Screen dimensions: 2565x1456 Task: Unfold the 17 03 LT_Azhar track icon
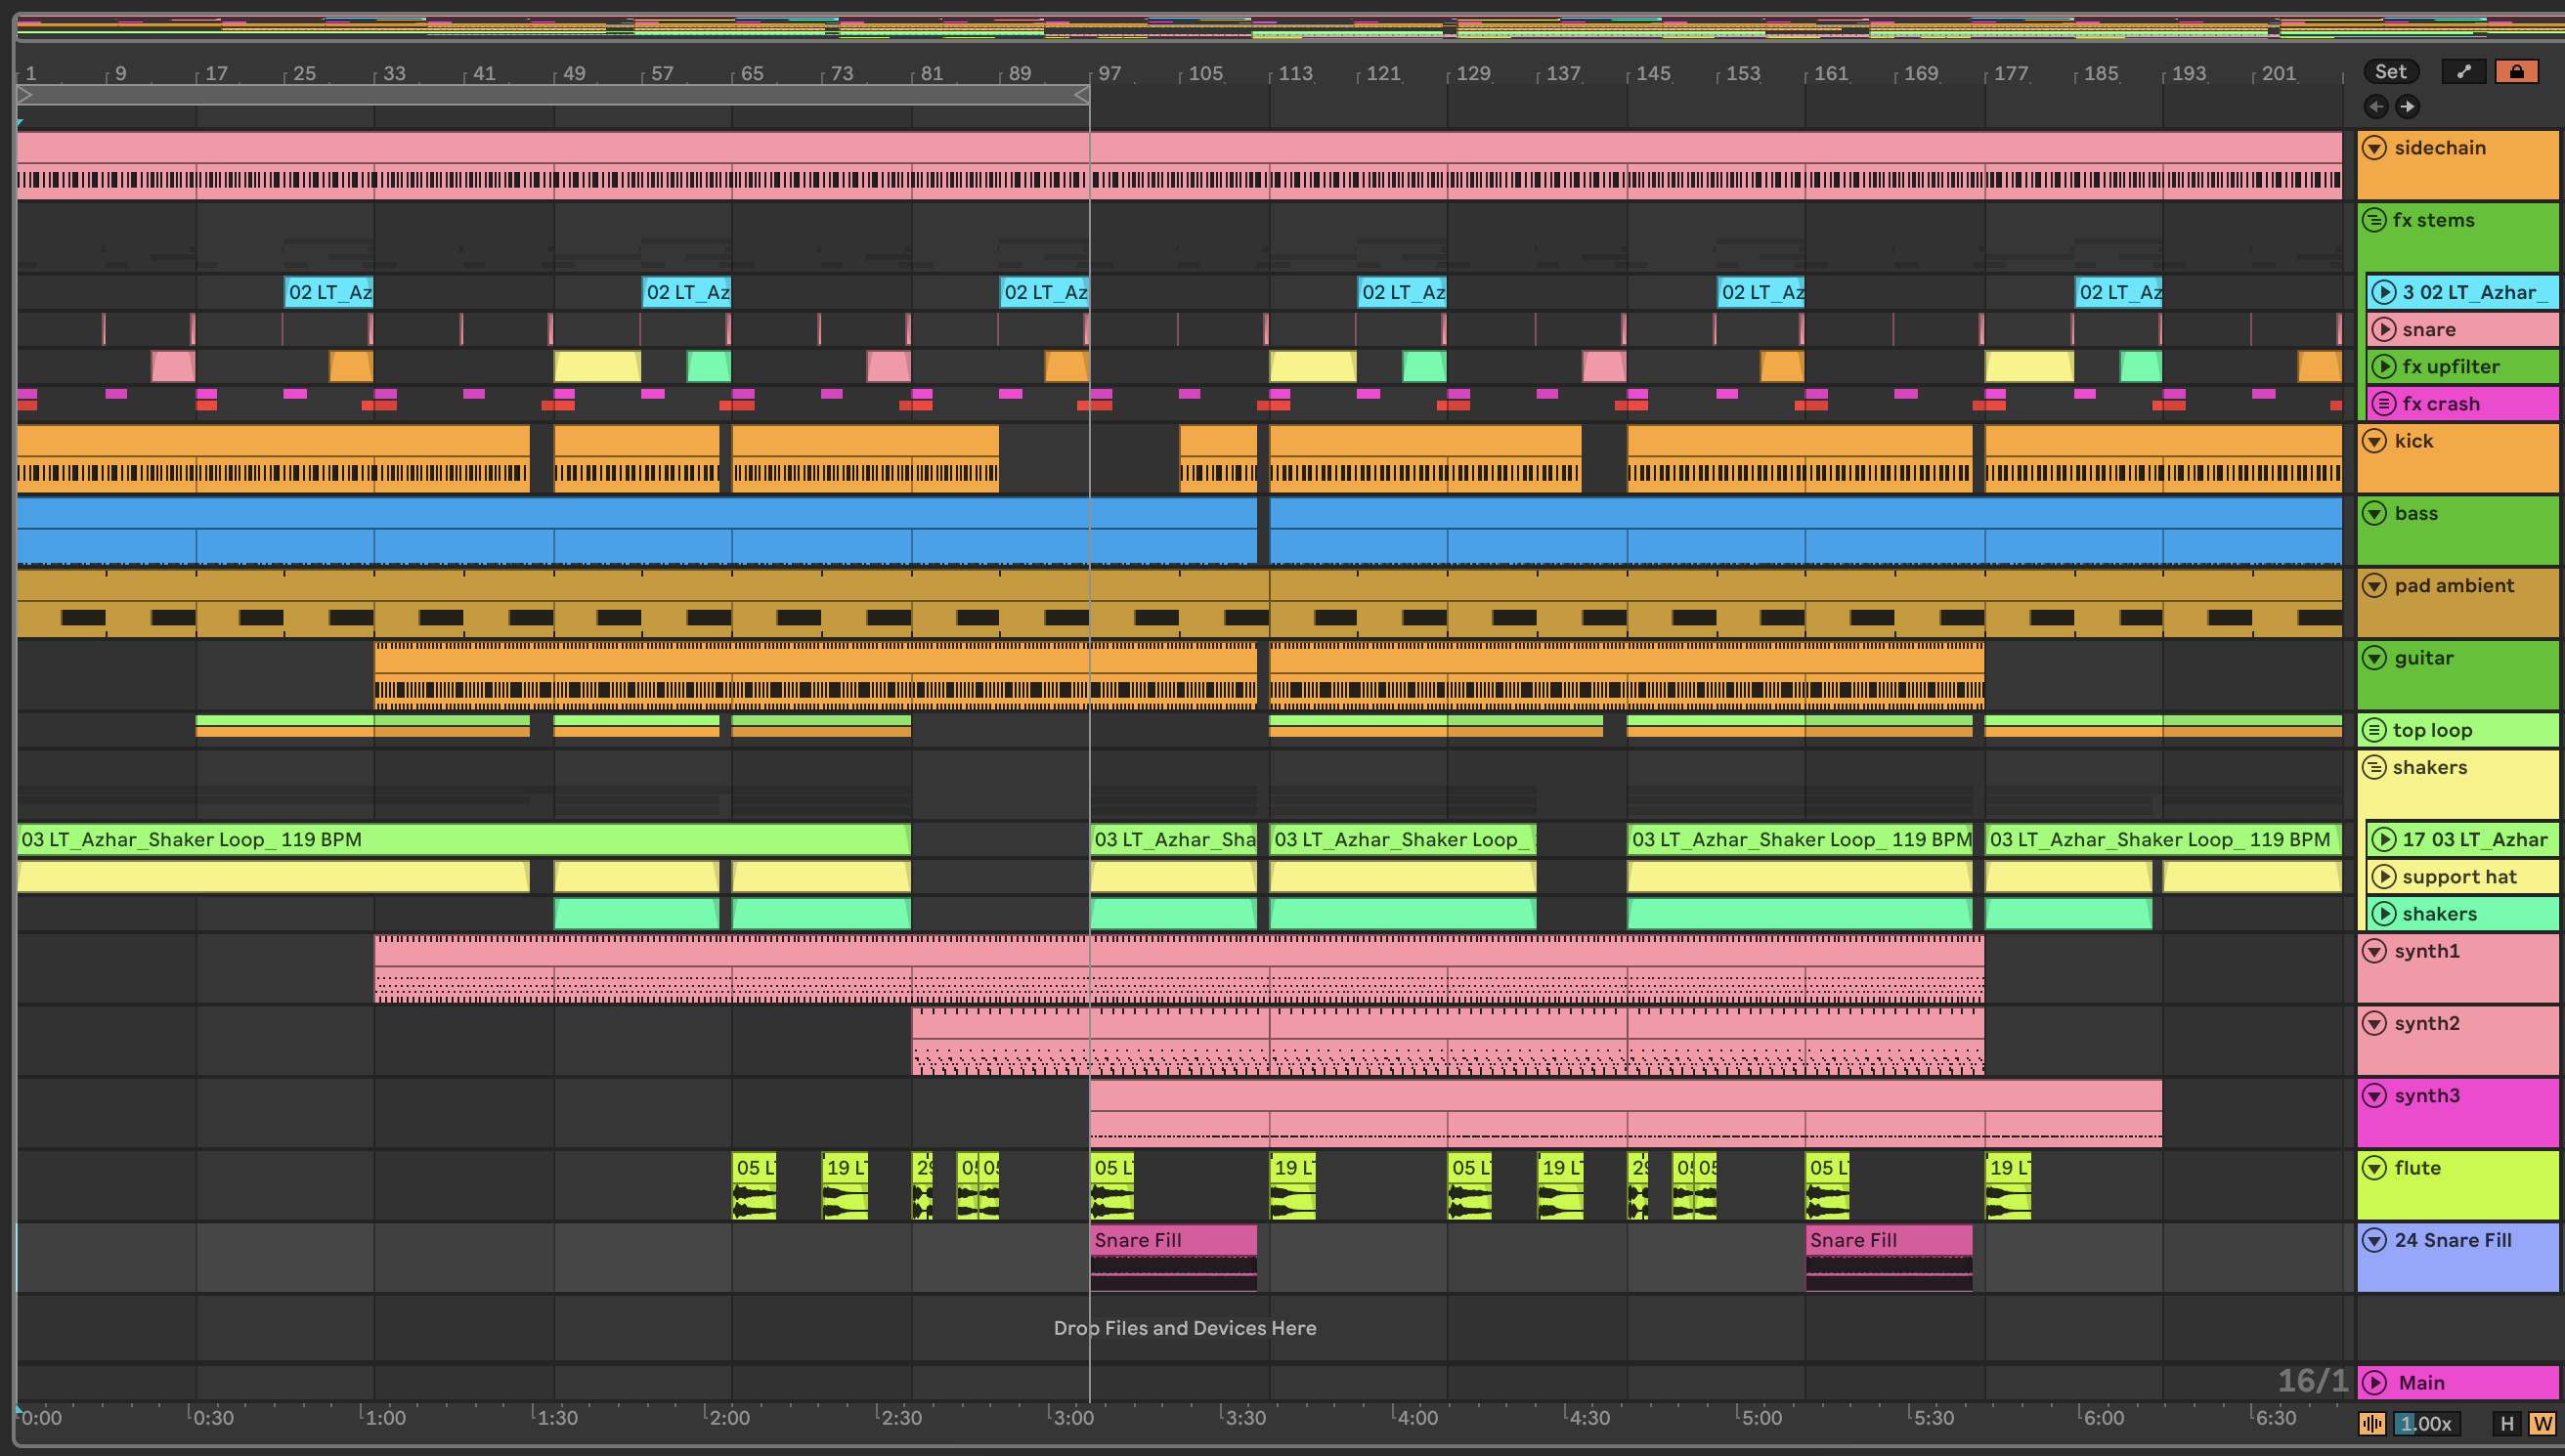[2384, 839]
